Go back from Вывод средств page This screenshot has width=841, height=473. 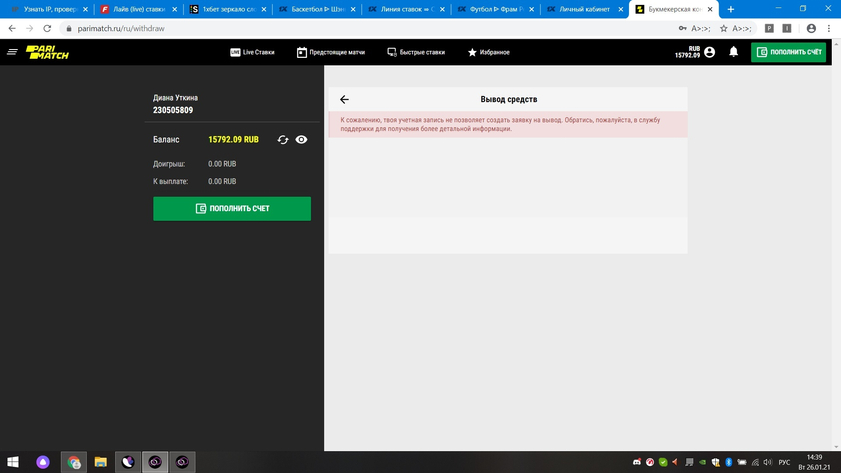point(344,99)
